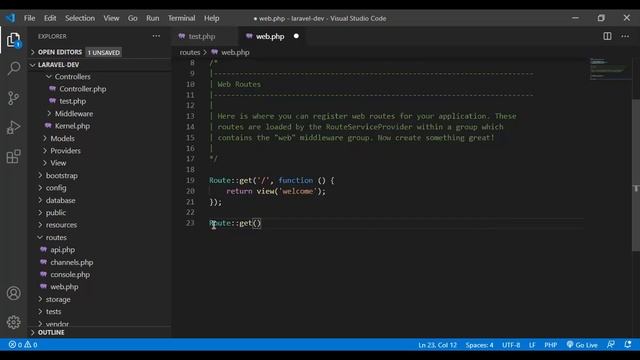Open notifications bell in status bar
The width and height of the screenshot is (640, 360).
click(628, 344)
